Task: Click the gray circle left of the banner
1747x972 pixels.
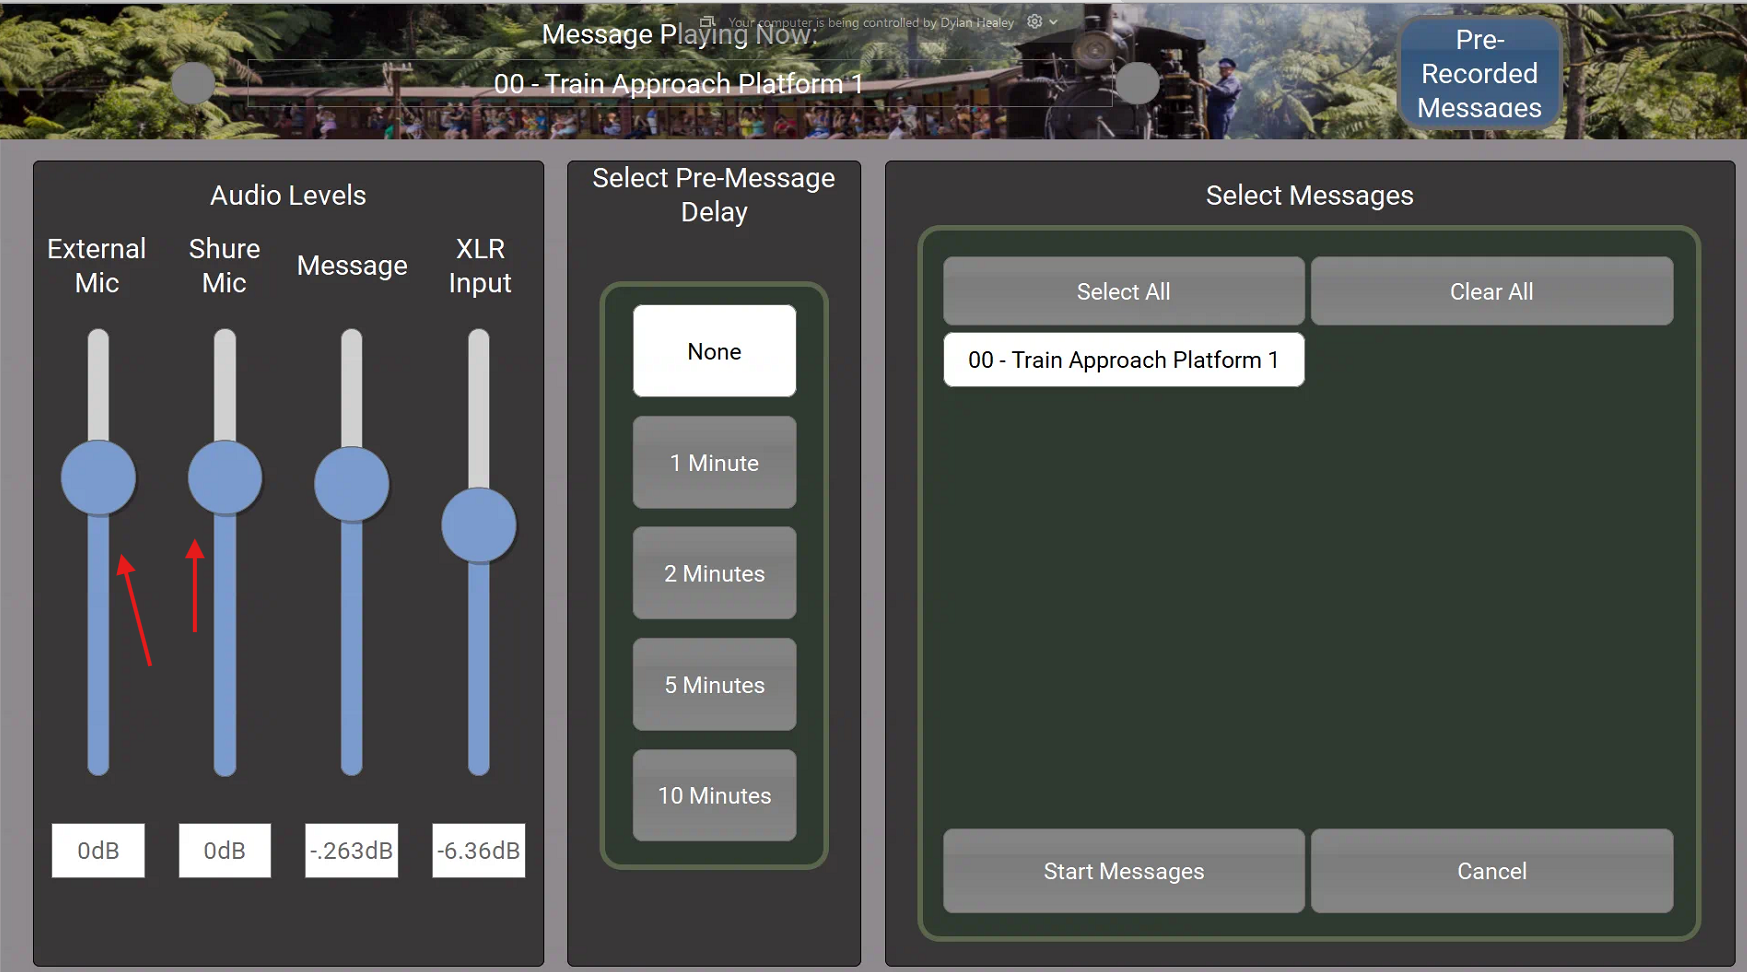Action: pos(193,83)
